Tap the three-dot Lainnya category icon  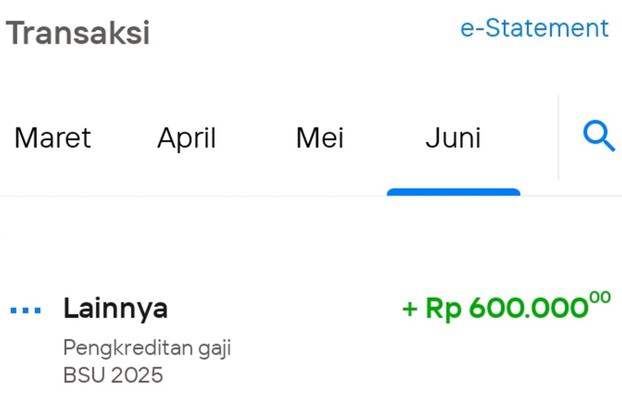[25, 310]
